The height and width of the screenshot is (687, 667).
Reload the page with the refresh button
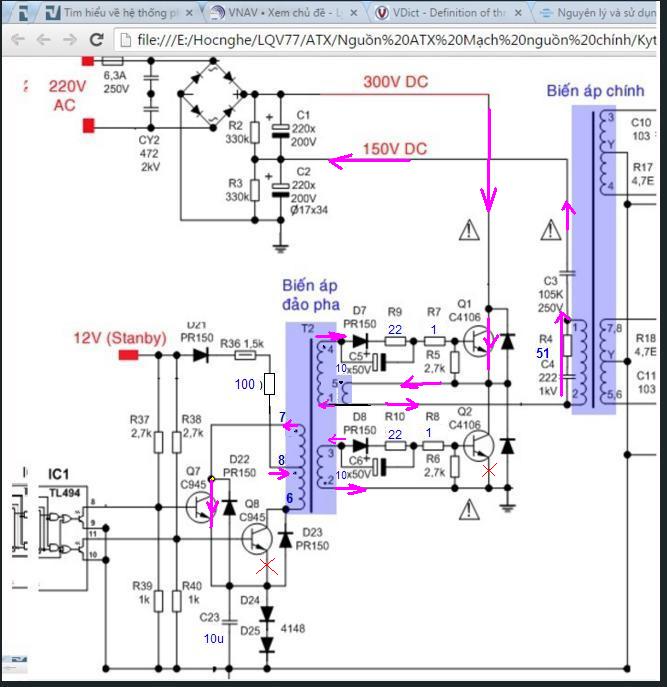(96, 40)
